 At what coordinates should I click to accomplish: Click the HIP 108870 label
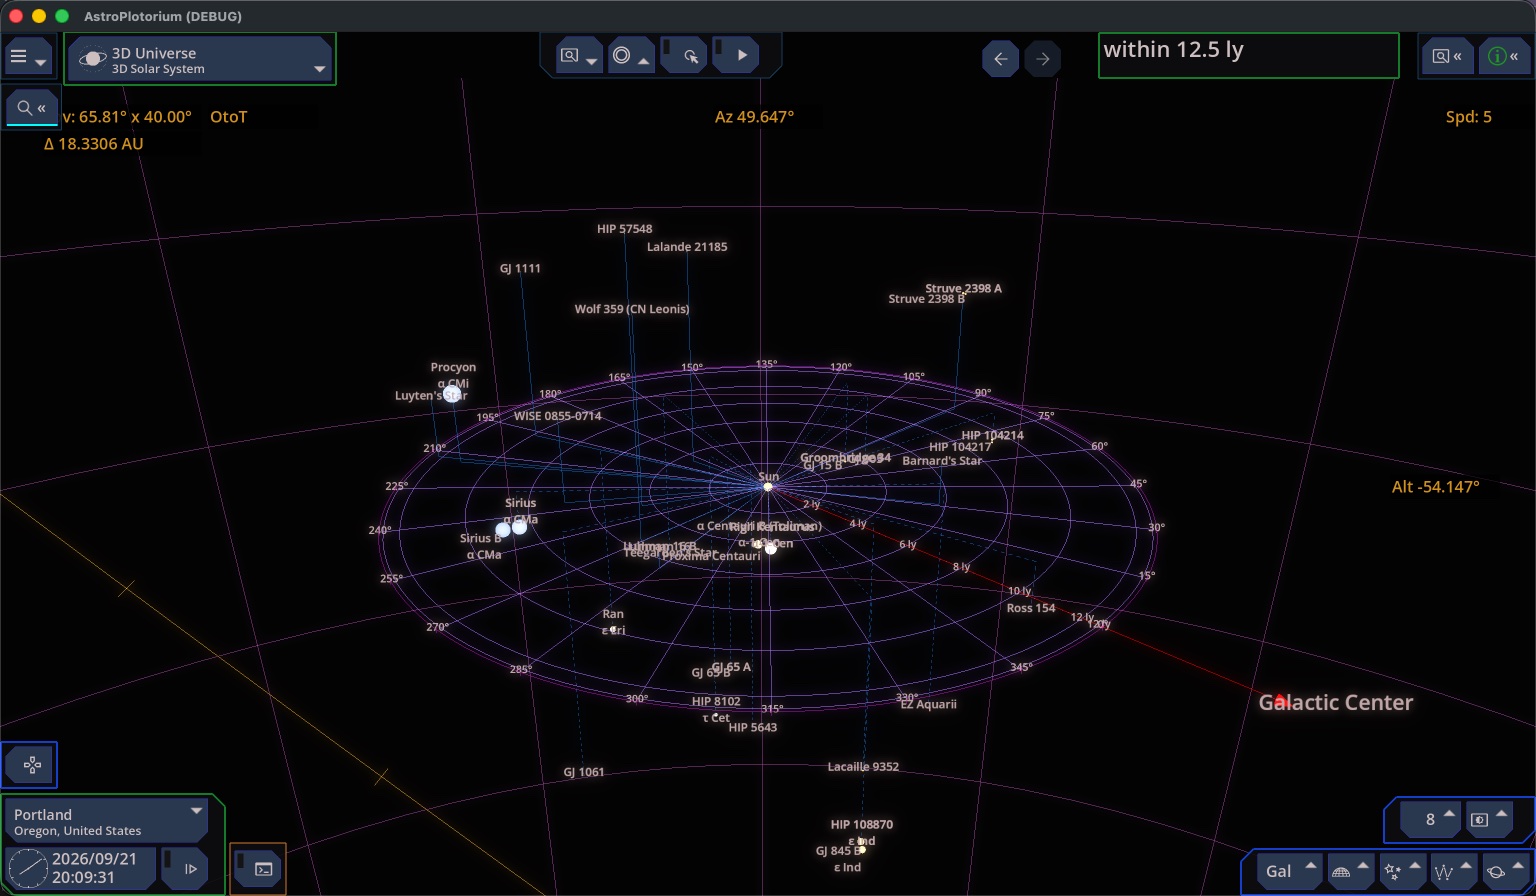pyautogui.click(x=862, y=825)
